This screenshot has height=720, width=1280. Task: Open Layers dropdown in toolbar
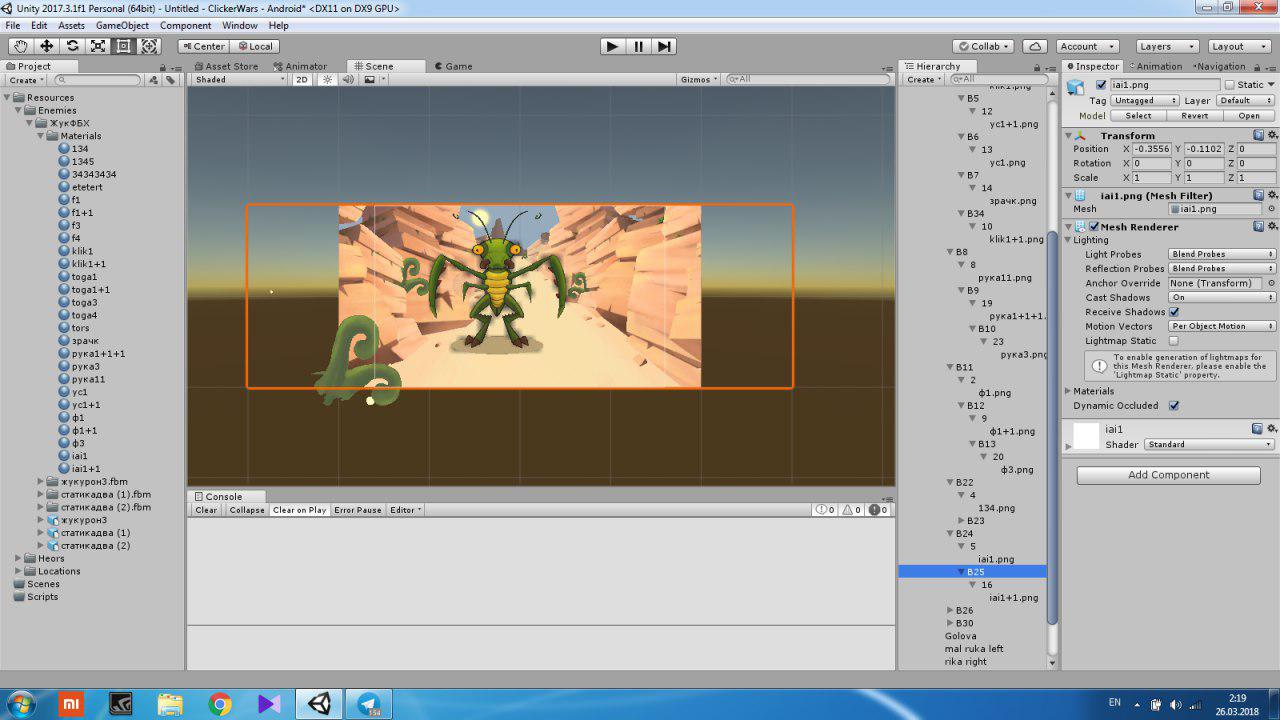tap(1167, 46)
